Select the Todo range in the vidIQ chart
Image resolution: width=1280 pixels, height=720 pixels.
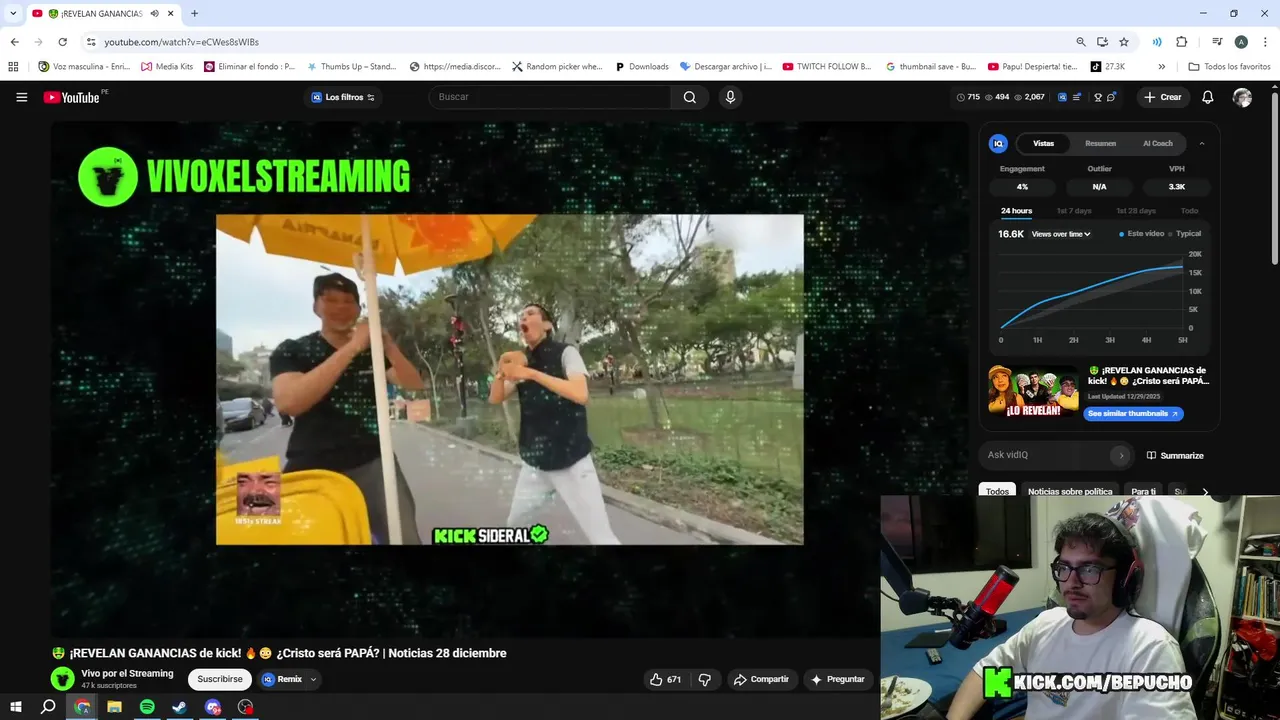click(x=1189, y=211)
